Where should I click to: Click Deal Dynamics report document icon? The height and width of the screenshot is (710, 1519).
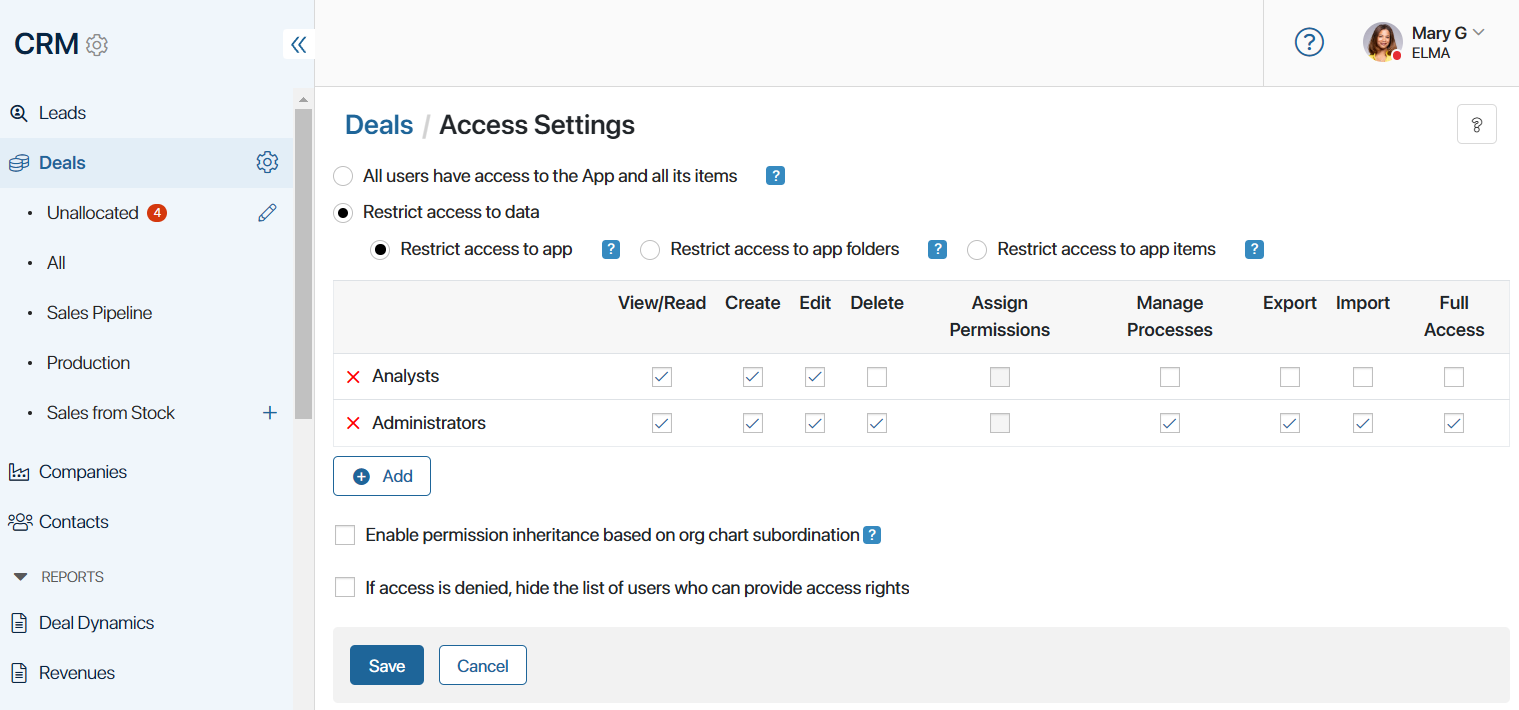click(19, 623)
